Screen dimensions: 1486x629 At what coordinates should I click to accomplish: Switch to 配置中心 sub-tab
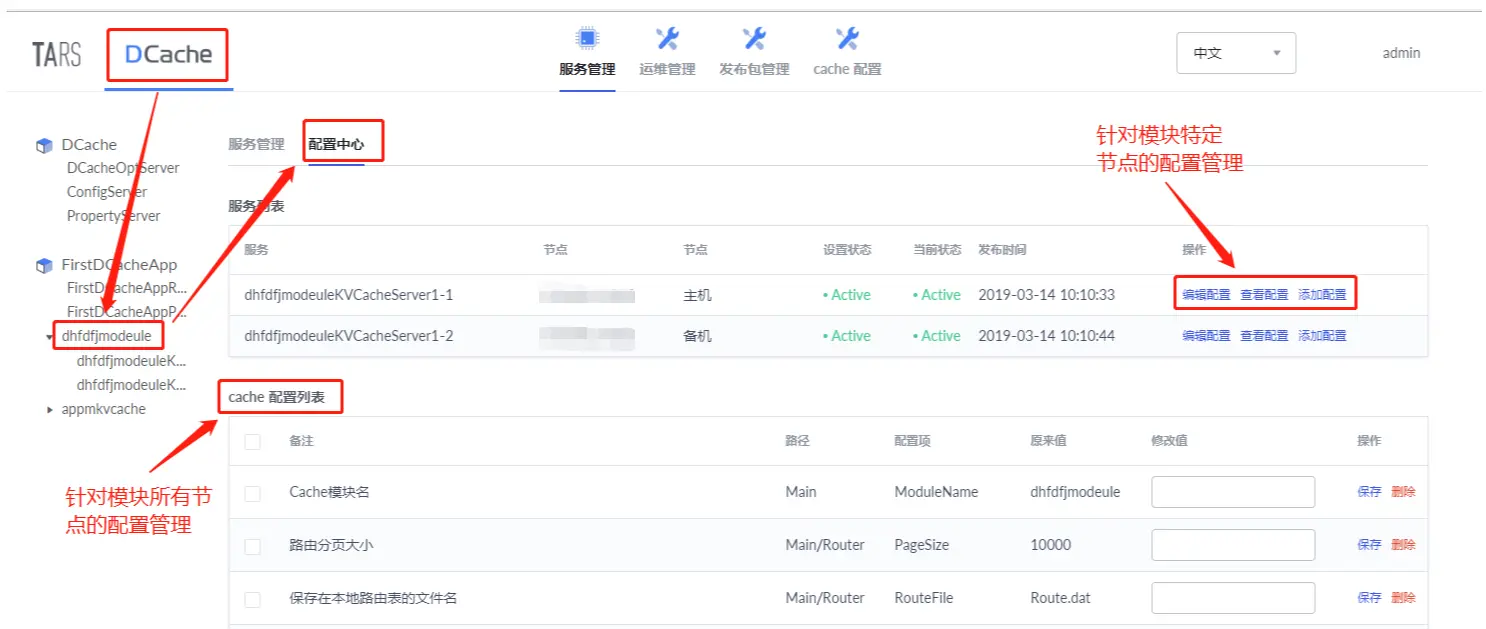pos(336,144)
